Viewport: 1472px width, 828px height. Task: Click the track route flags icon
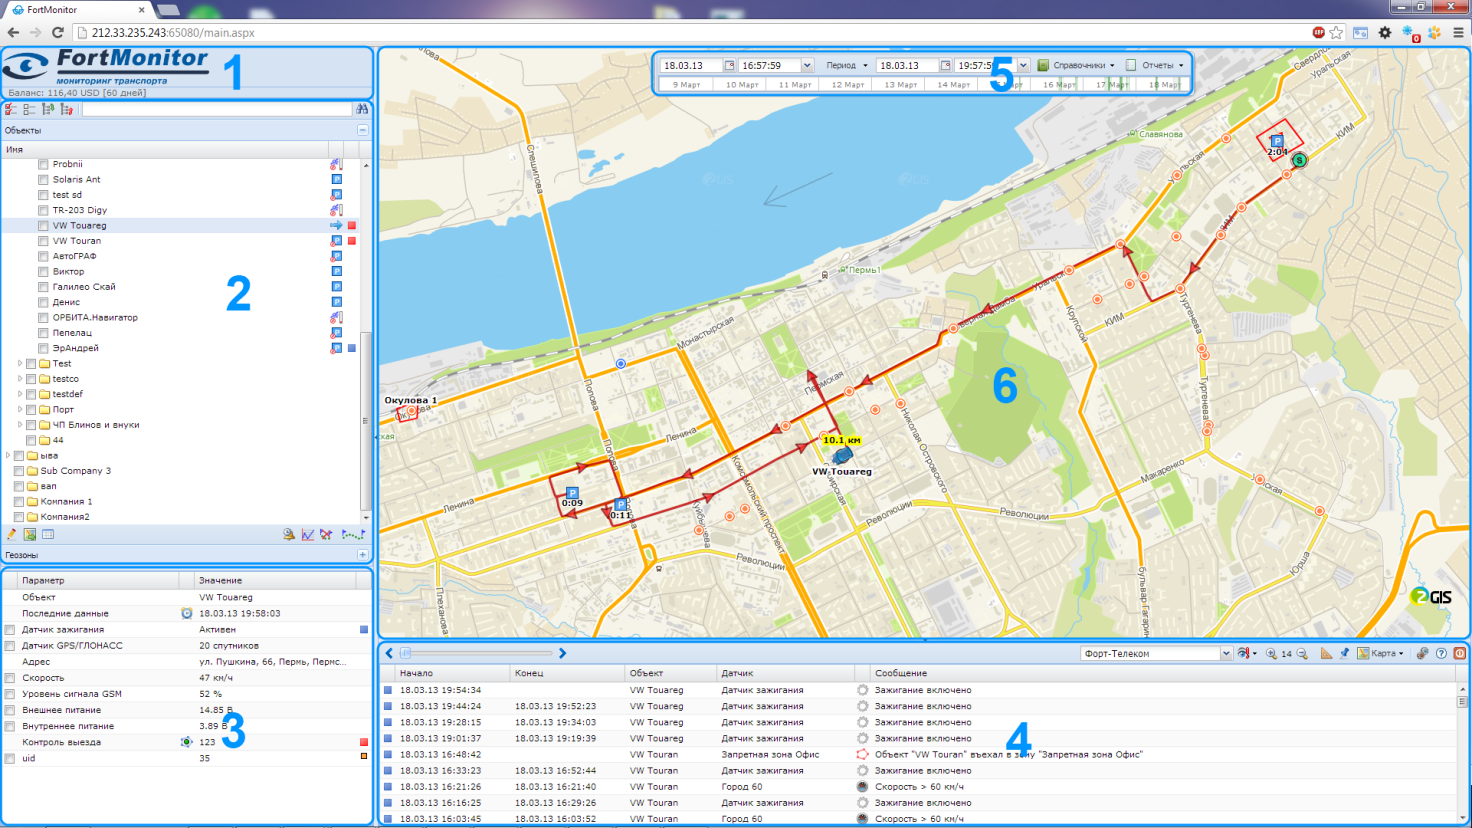tap(352, 535)
